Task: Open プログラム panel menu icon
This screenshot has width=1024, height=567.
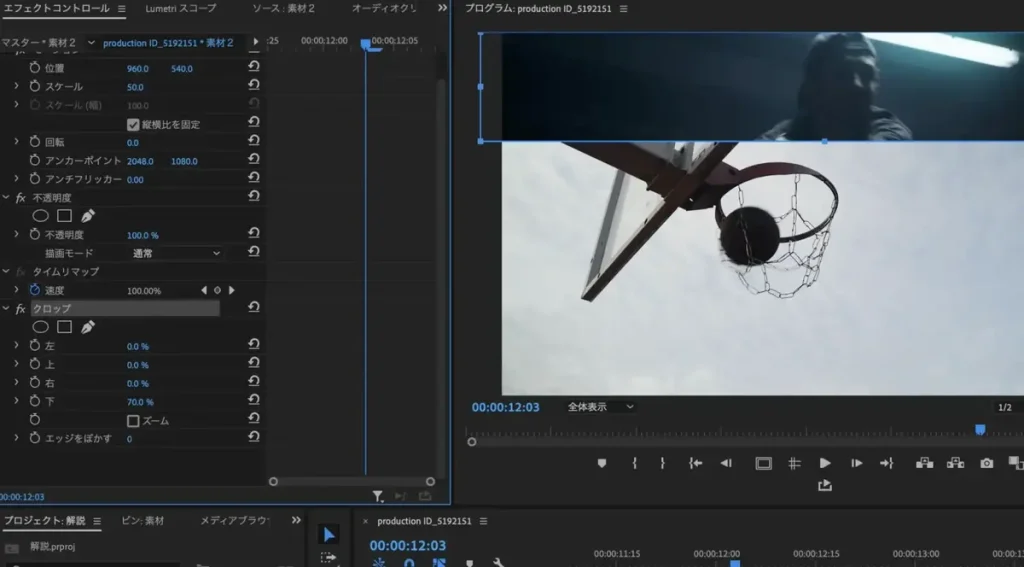Action: (x=624, y=8)
